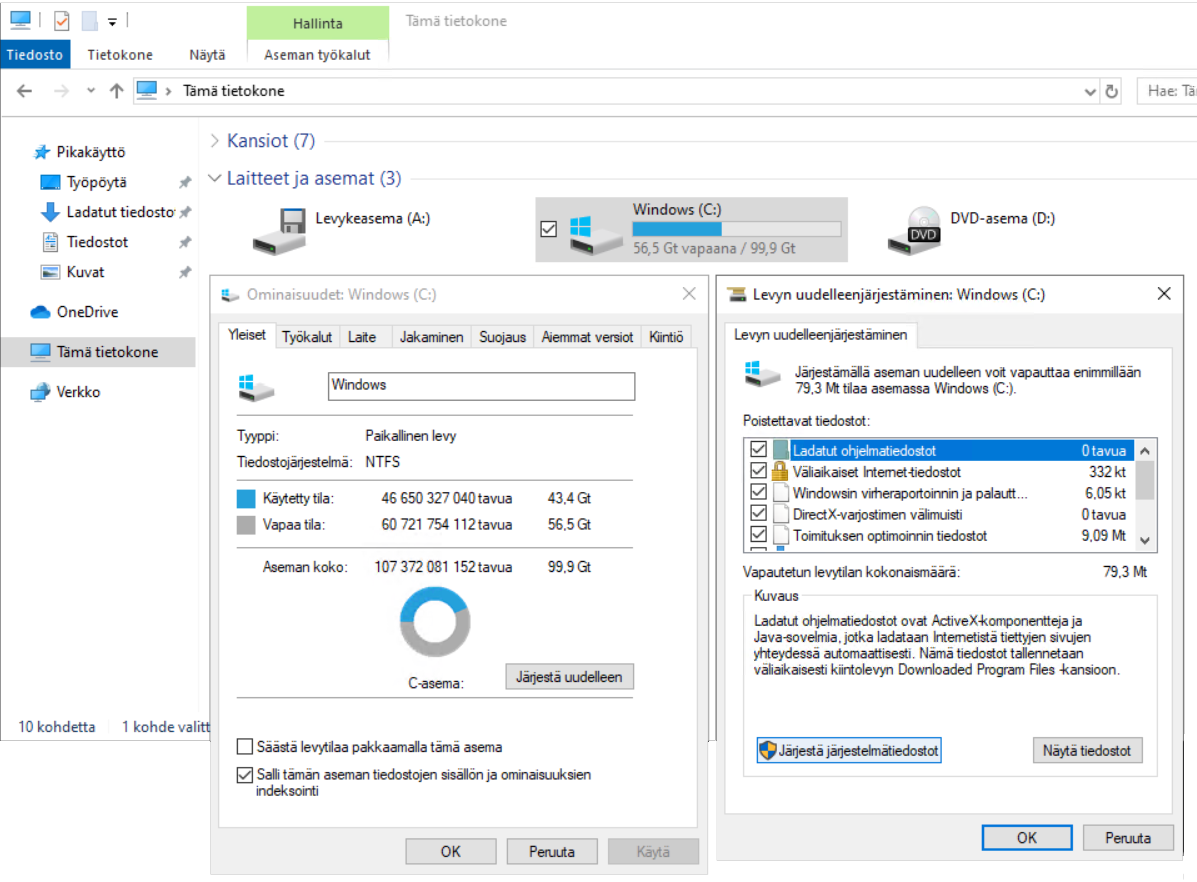Image resolution: width=1197 pixels, height=882 pixels.
Task: Open the Tietokone ribbon tab
Action: (120, 55)
